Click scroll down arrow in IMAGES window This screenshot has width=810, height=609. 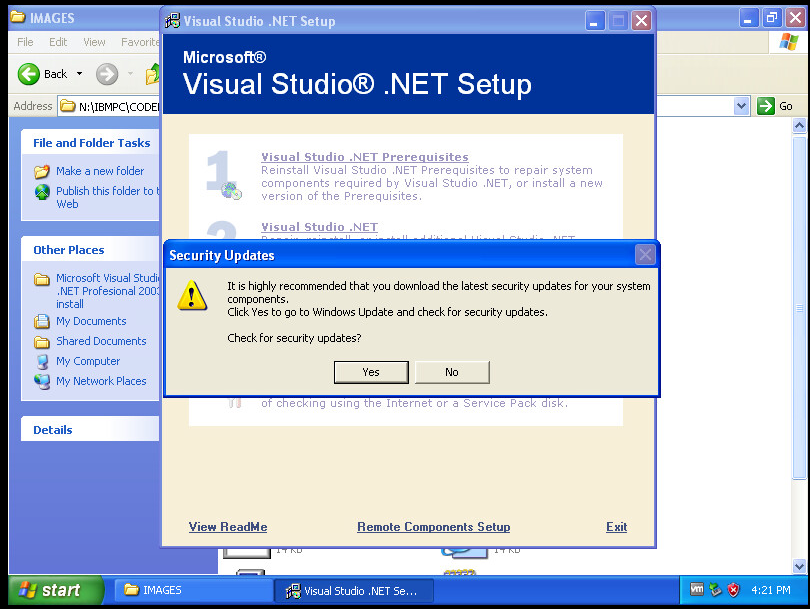pos(799,567)
